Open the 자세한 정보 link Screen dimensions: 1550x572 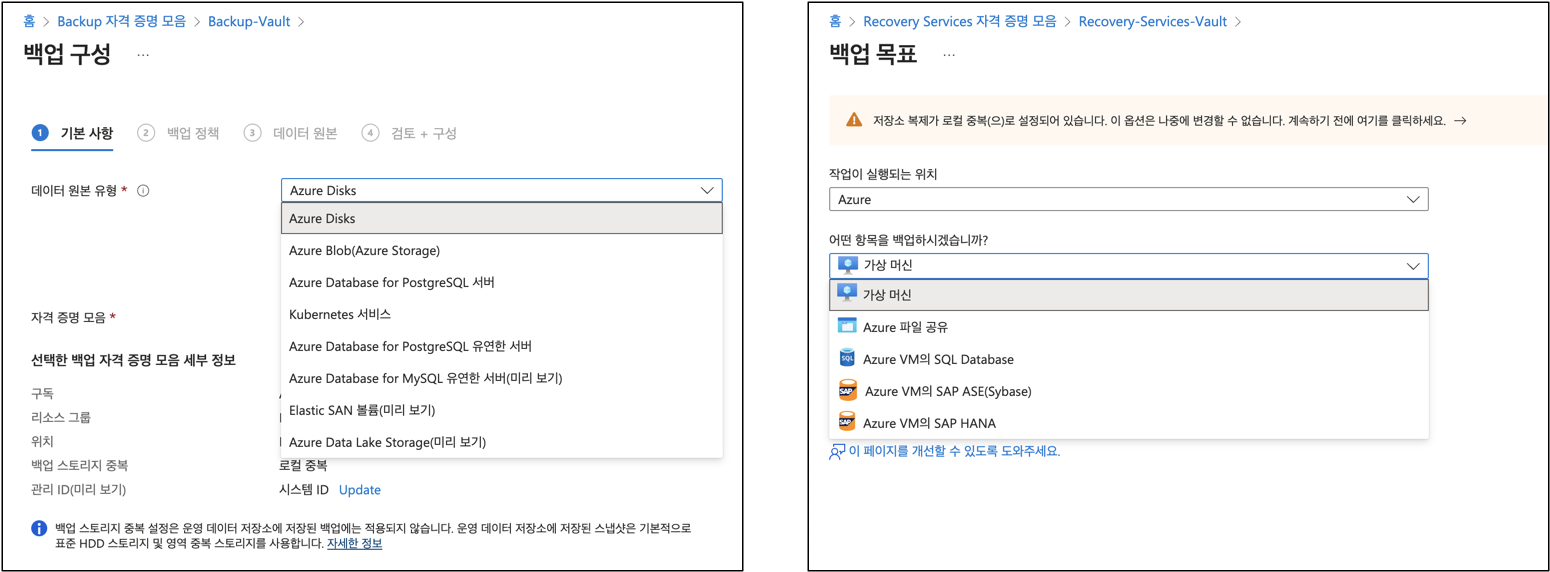click(x=354, y=544)
